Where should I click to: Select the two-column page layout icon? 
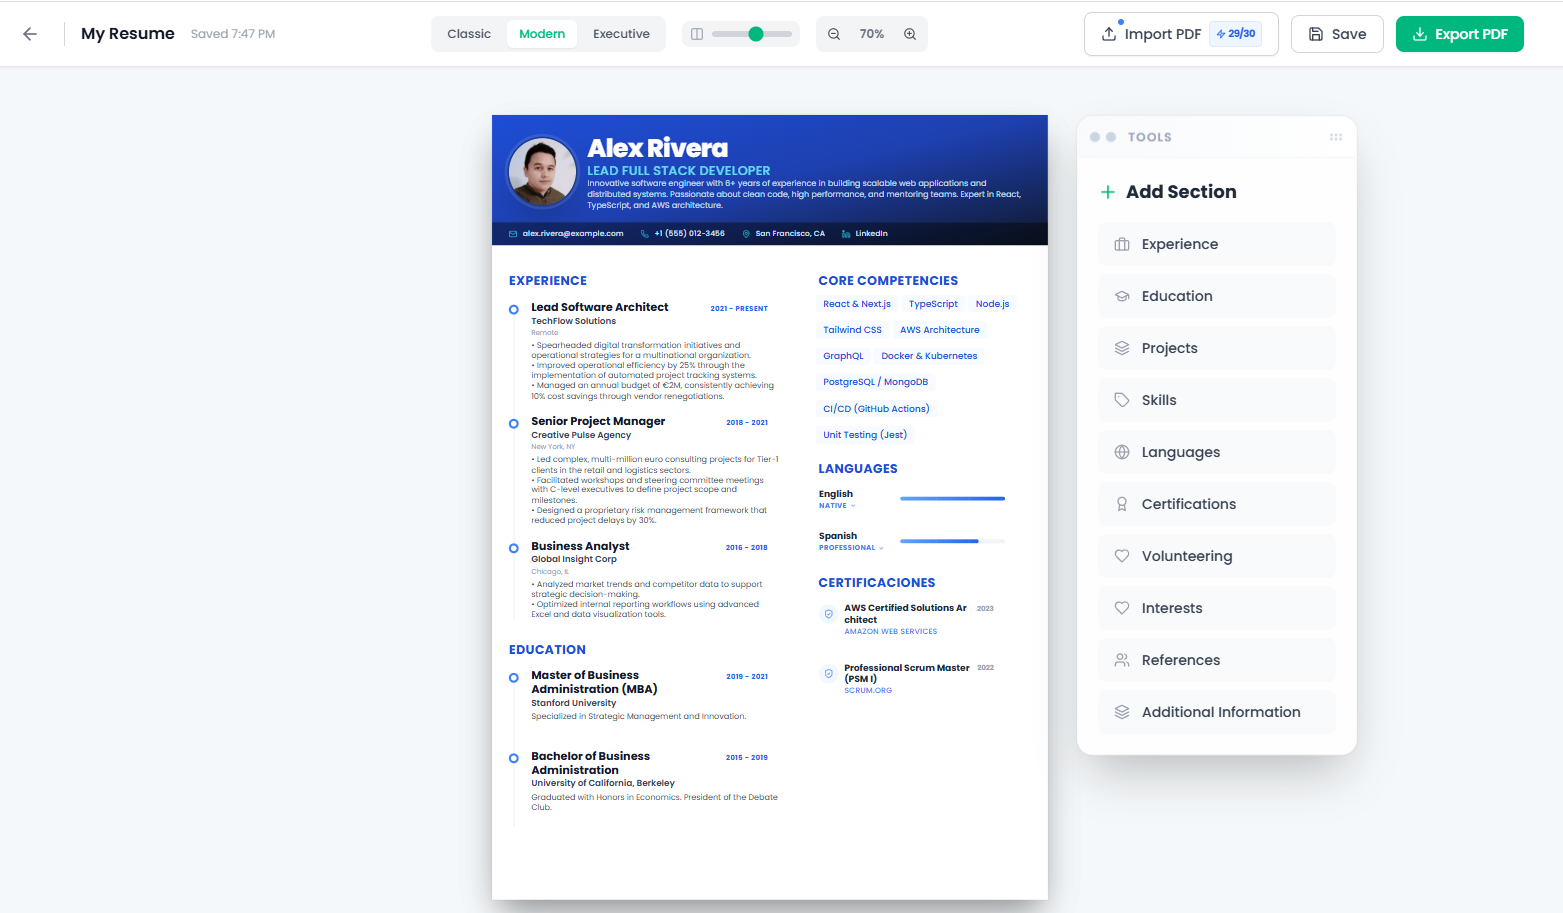point(696,33)
